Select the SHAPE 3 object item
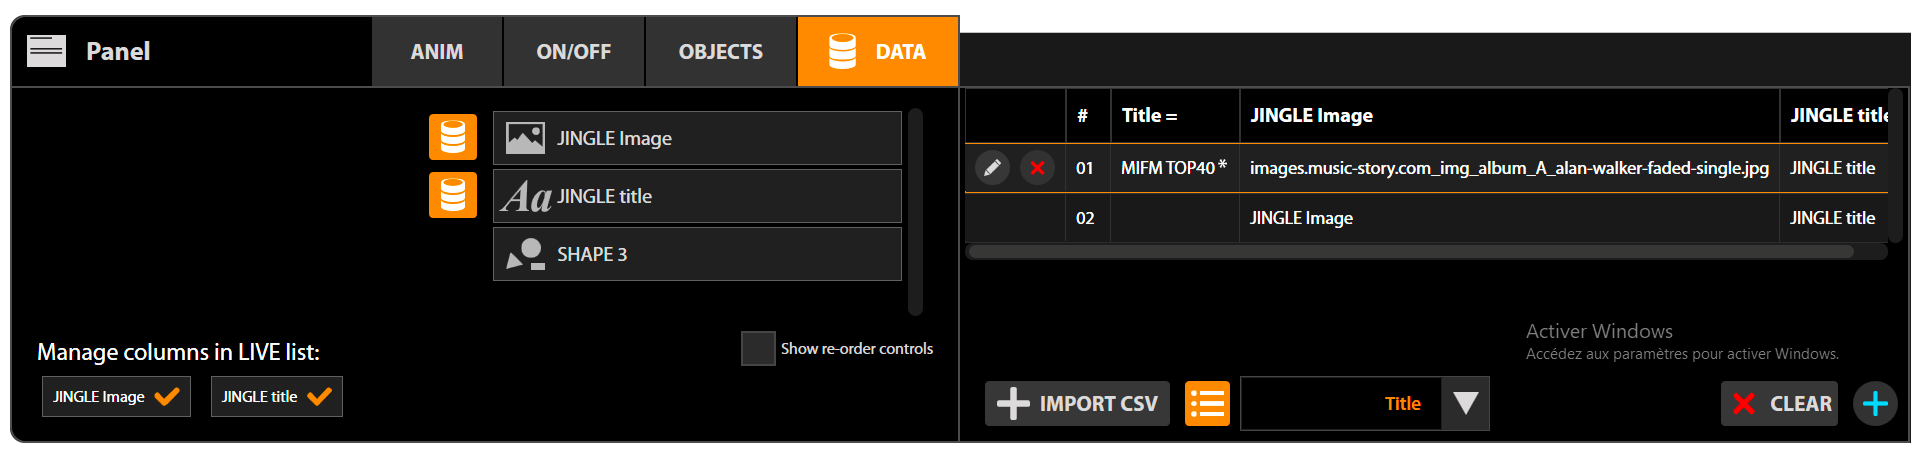 (696, 254)
